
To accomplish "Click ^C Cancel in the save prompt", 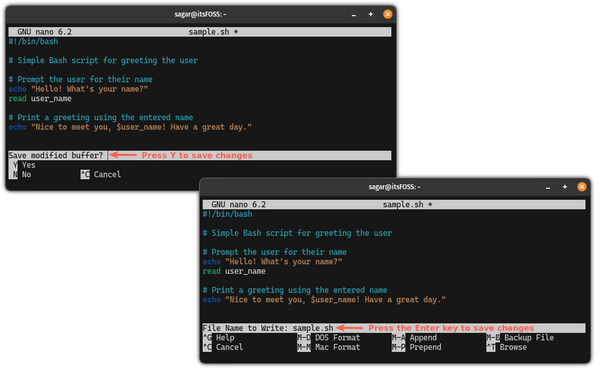I will [x=101, y=175].
